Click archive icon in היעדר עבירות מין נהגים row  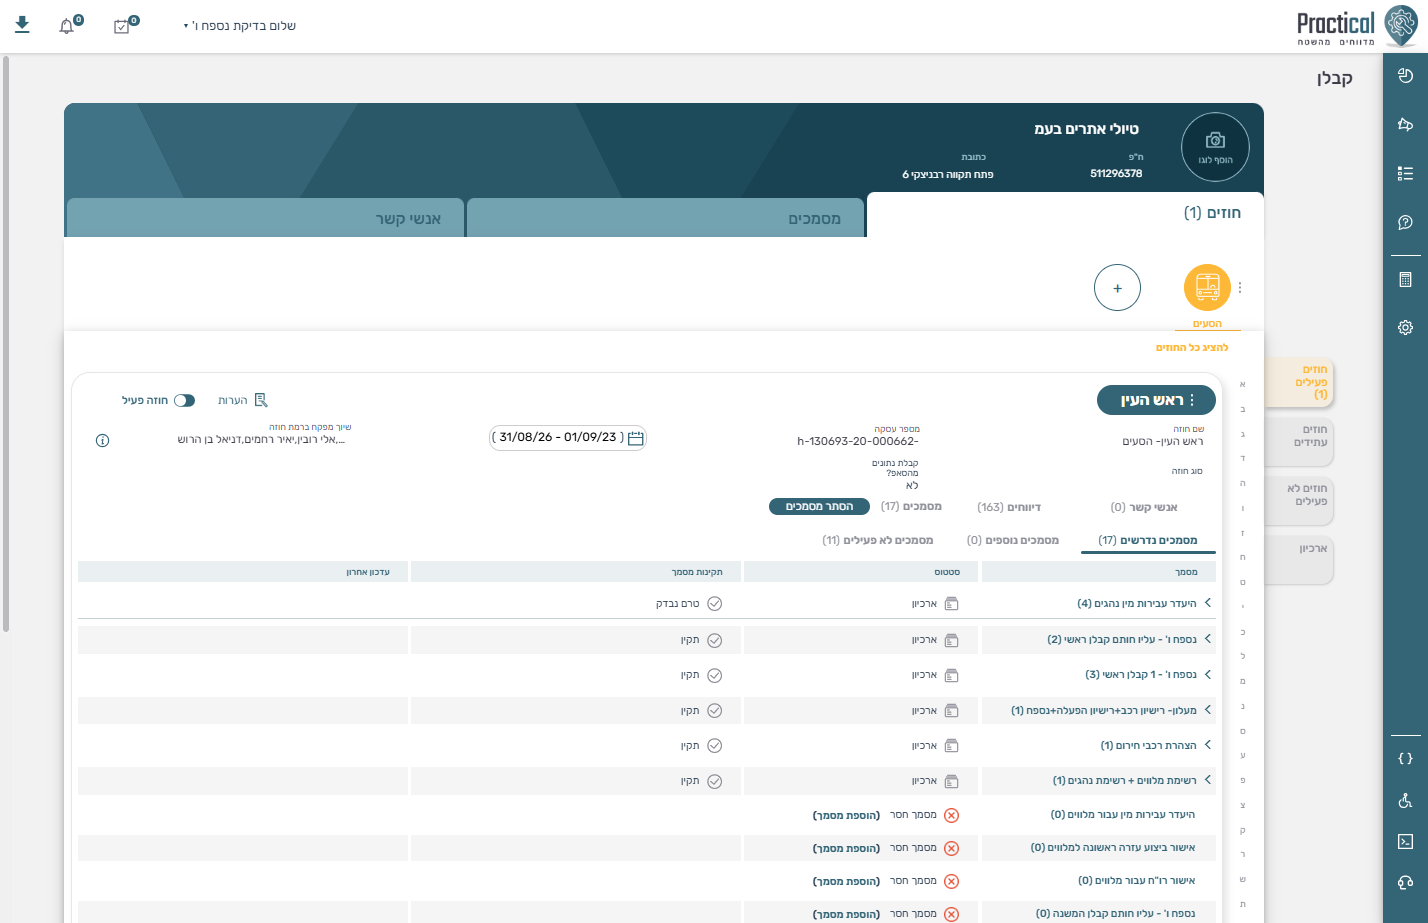(951, 604)
